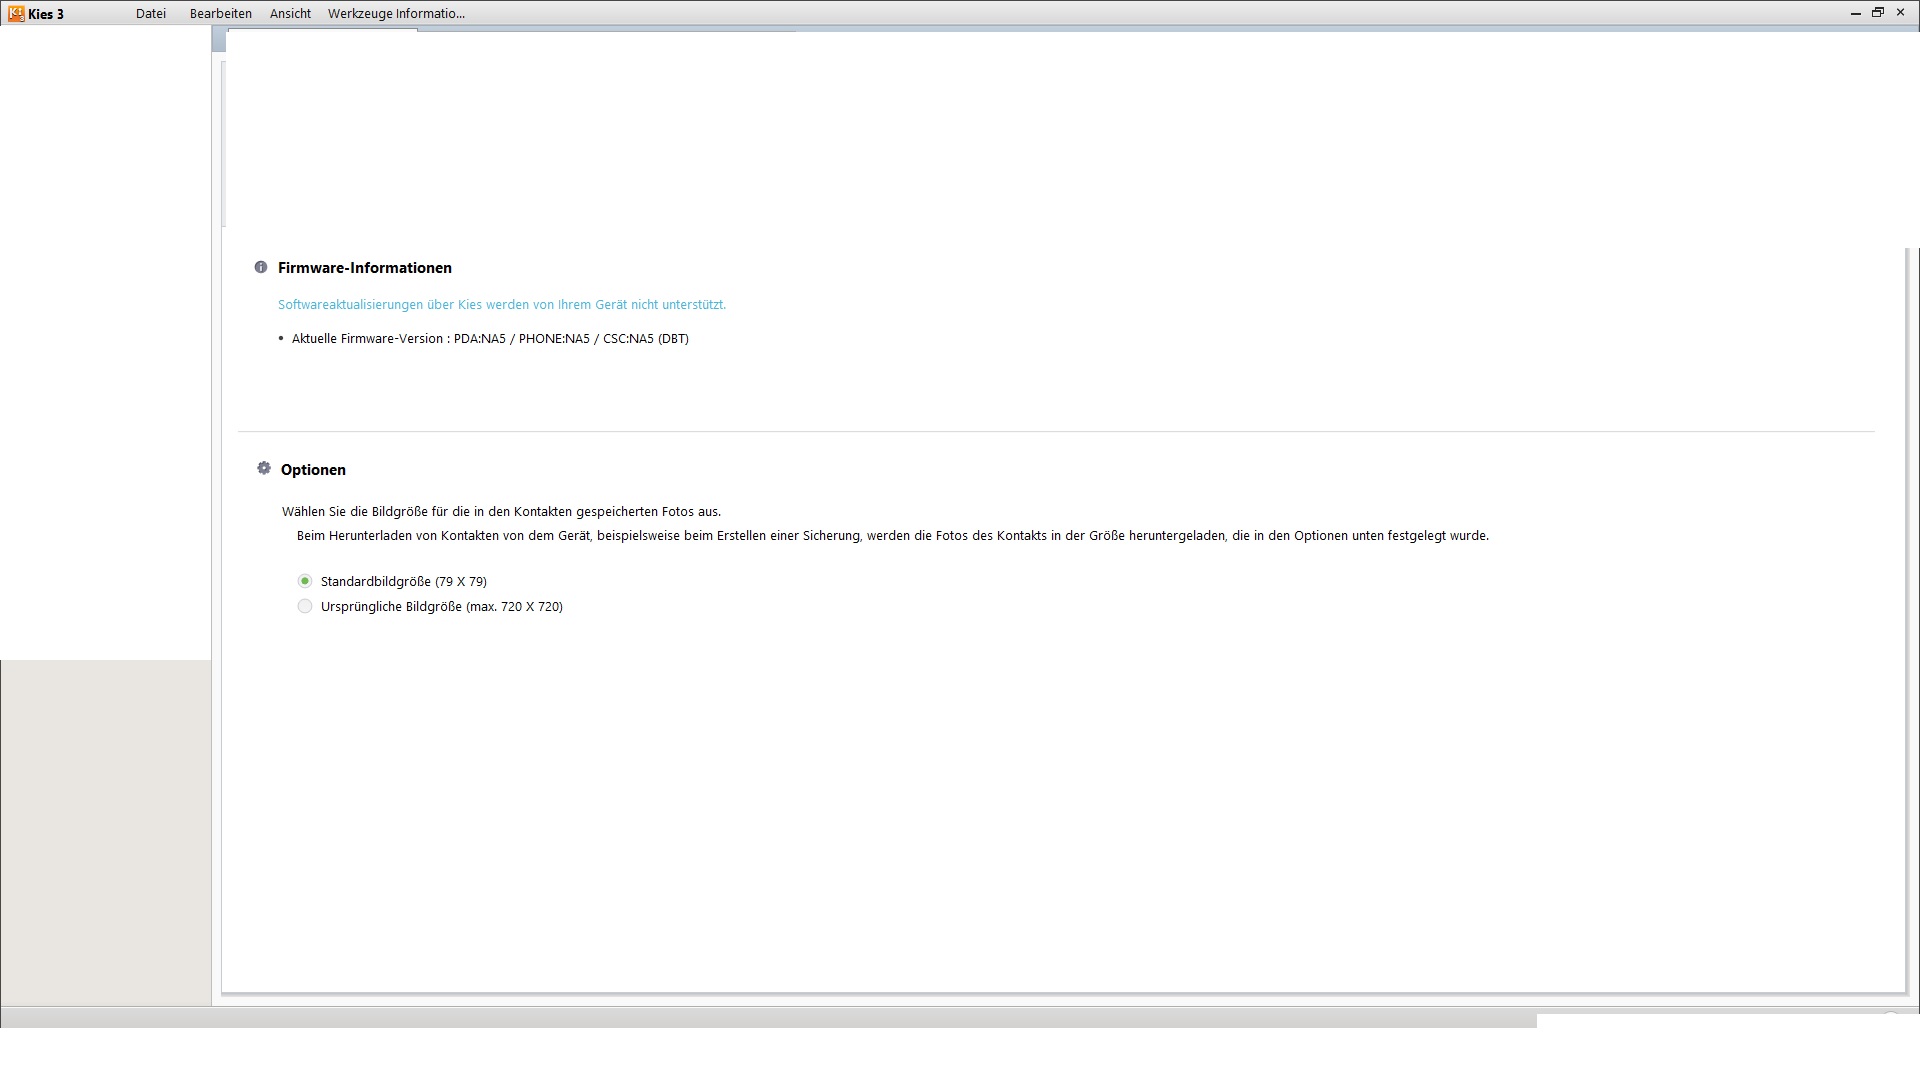Screen dimensions: 1920x1080
Task: Minimize the Kies 3 window
Action: [x=1855, y=13]
